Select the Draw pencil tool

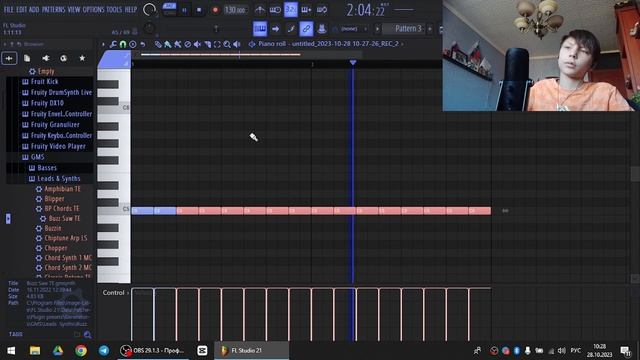158,44
